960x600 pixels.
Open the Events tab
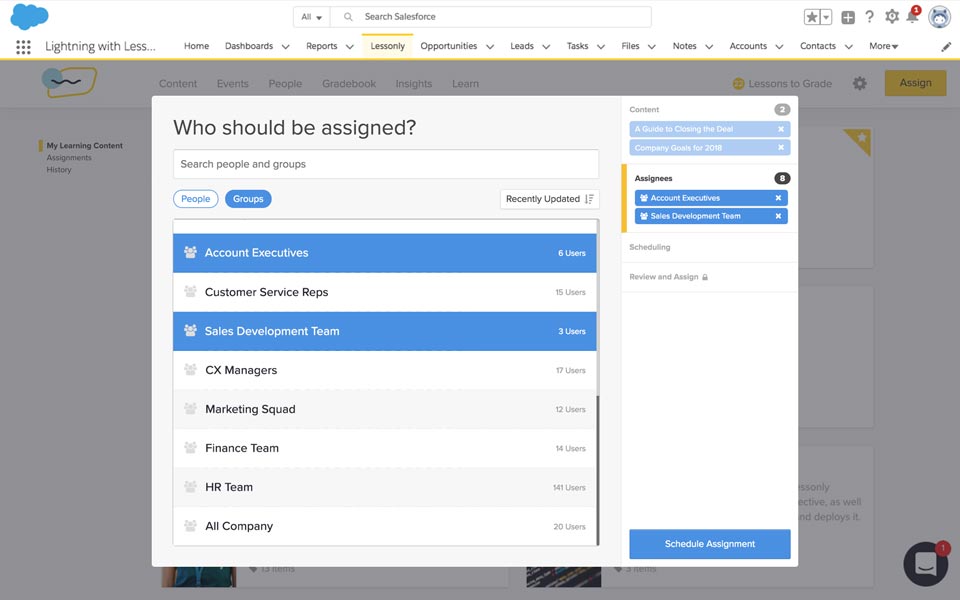click(x=233, y=84)
